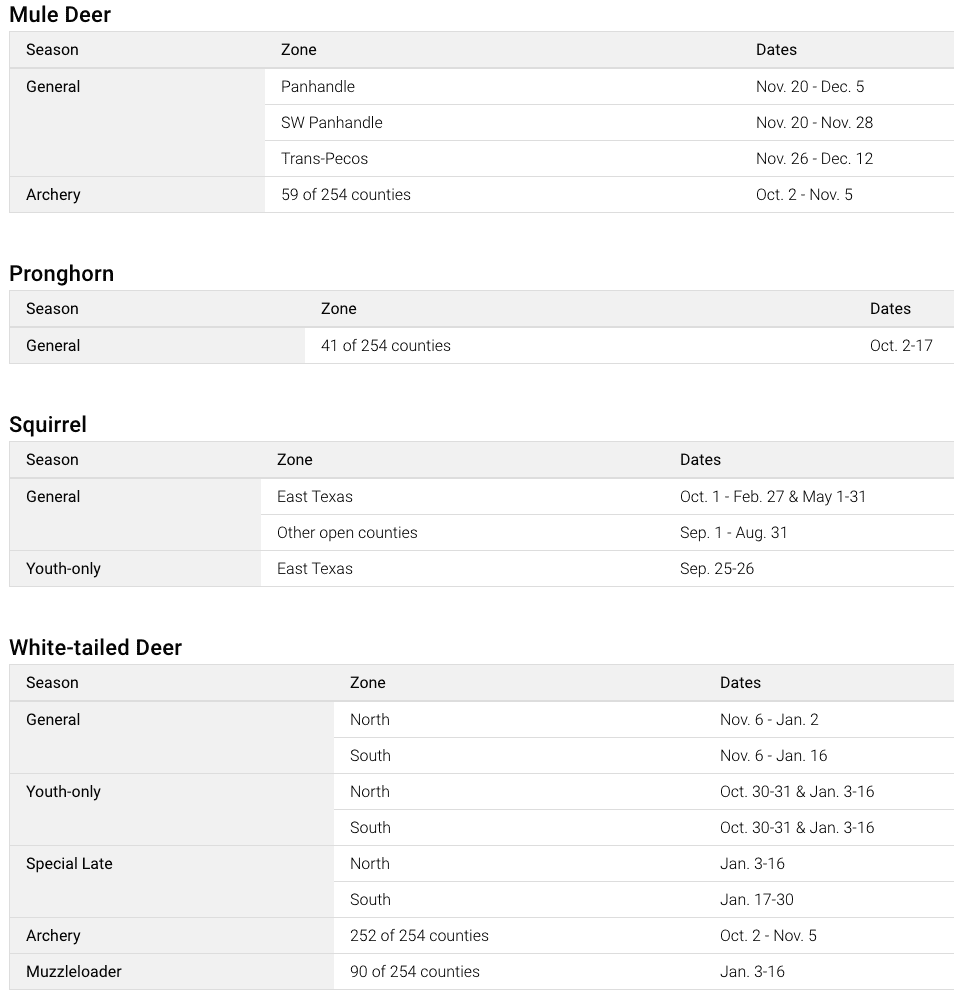The height and width of the screenshot is (1000, 954).
Task: Click the Dates column header in Squirrel table
Action: pos(700,460)
